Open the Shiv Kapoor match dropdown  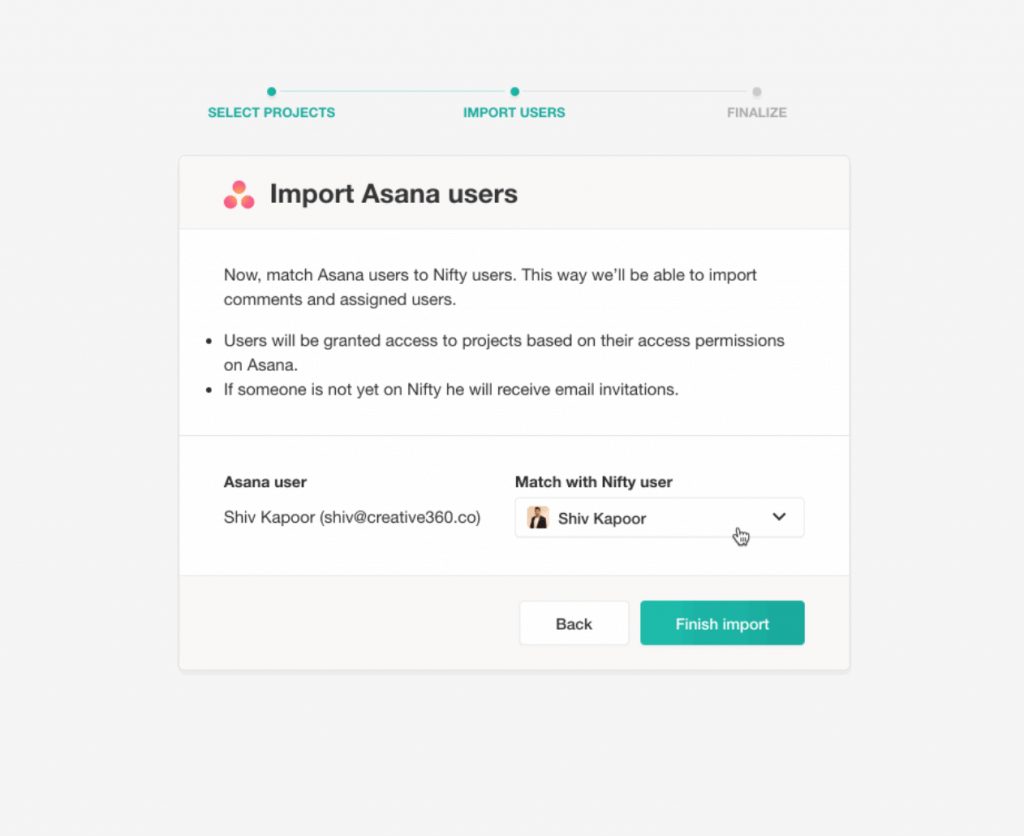click(659, 517)
